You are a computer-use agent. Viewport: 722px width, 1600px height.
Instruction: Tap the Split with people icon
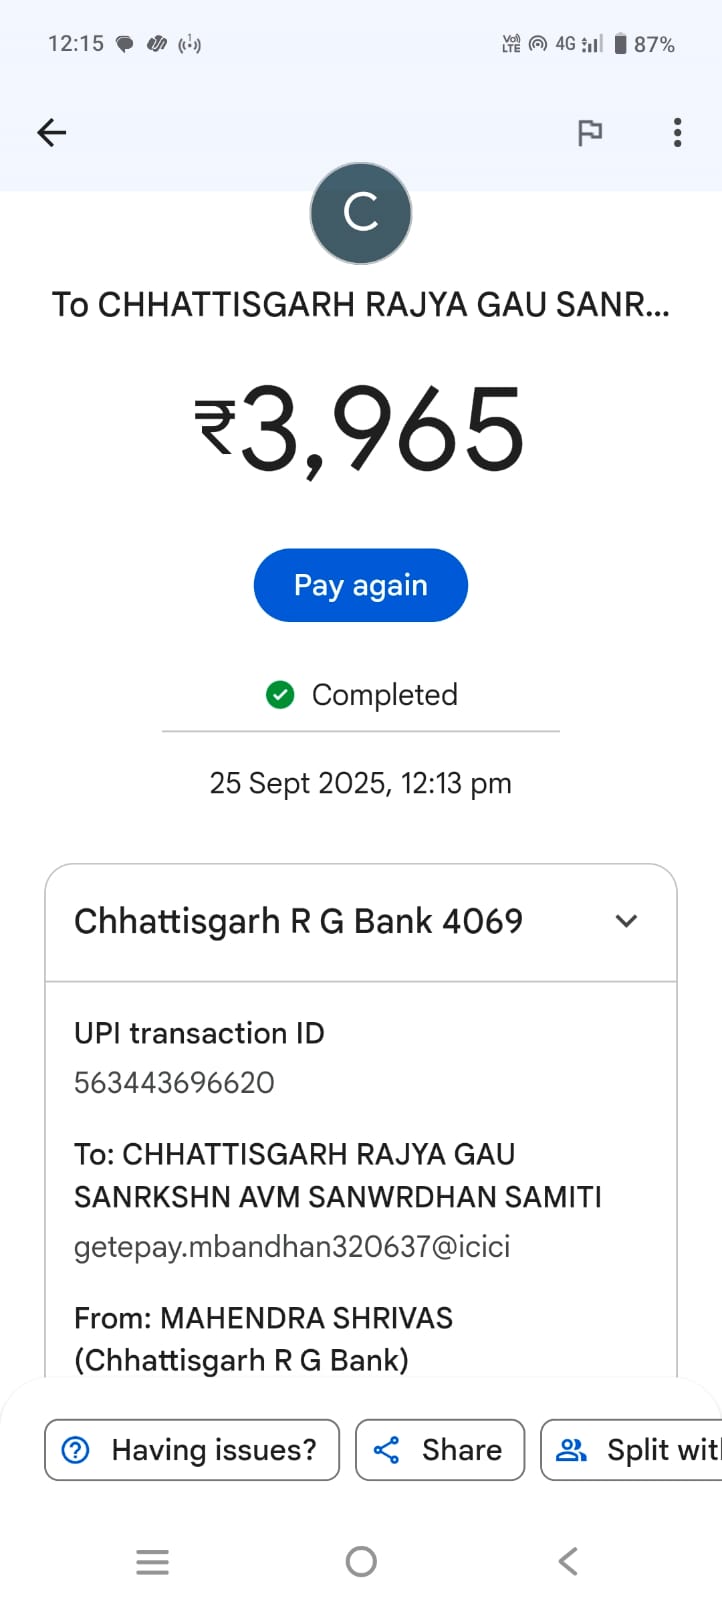[571, 1450]
